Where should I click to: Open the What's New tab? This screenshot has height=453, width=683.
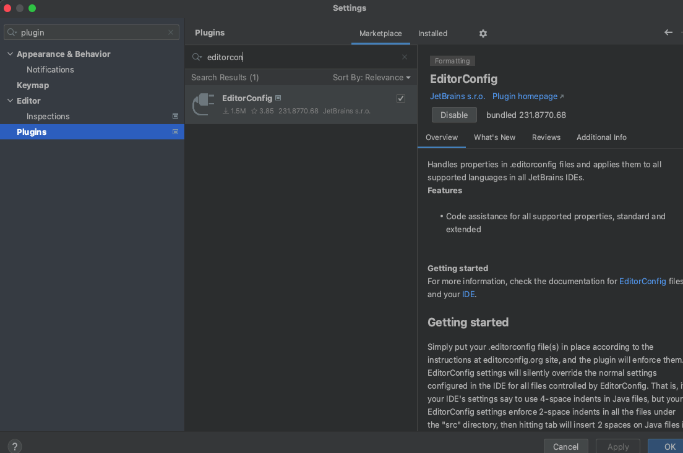[x=494, y=137]
